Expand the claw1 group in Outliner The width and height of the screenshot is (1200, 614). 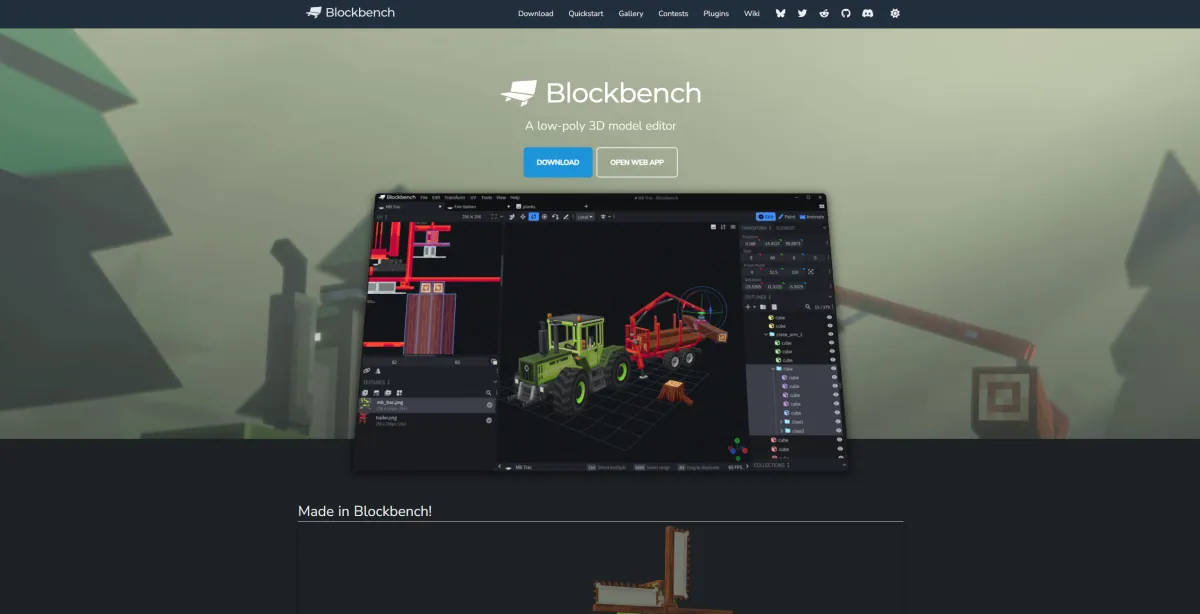pos(781,422)
